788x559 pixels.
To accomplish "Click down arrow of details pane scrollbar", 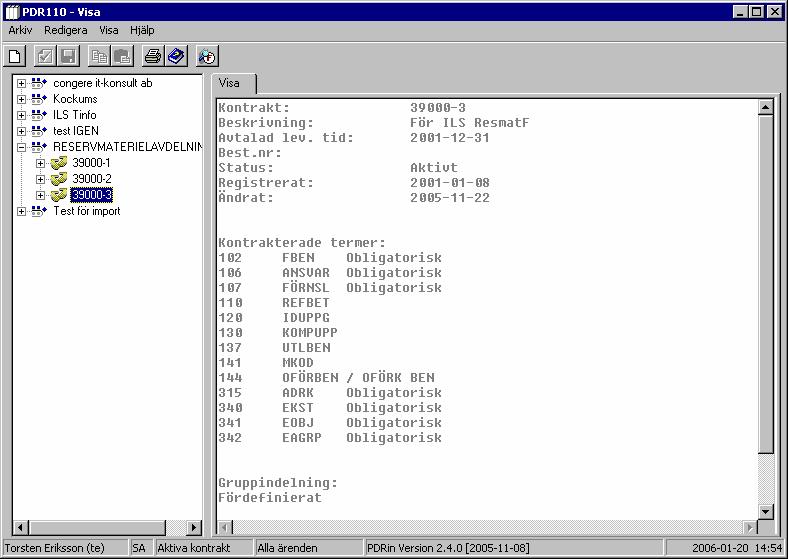I will 765,512.
